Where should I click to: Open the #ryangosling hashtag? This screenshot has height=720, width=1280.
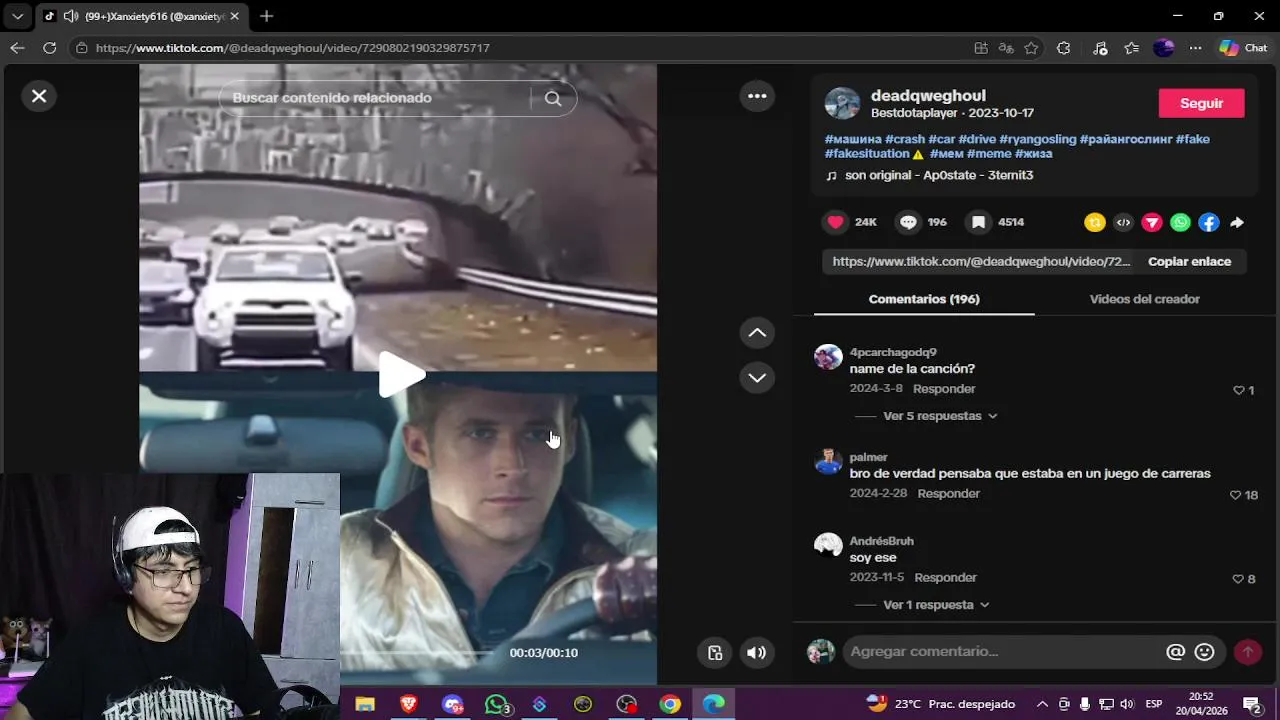[x=1037, y=139]
